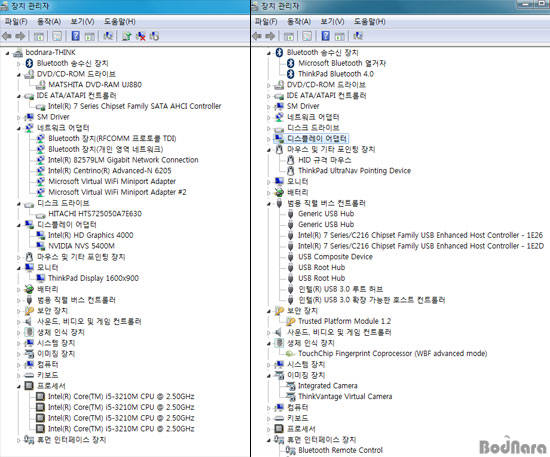550x457 pixels.
Task: Click the Update driver software toolbar icon
Action: [x=127, y=36]
